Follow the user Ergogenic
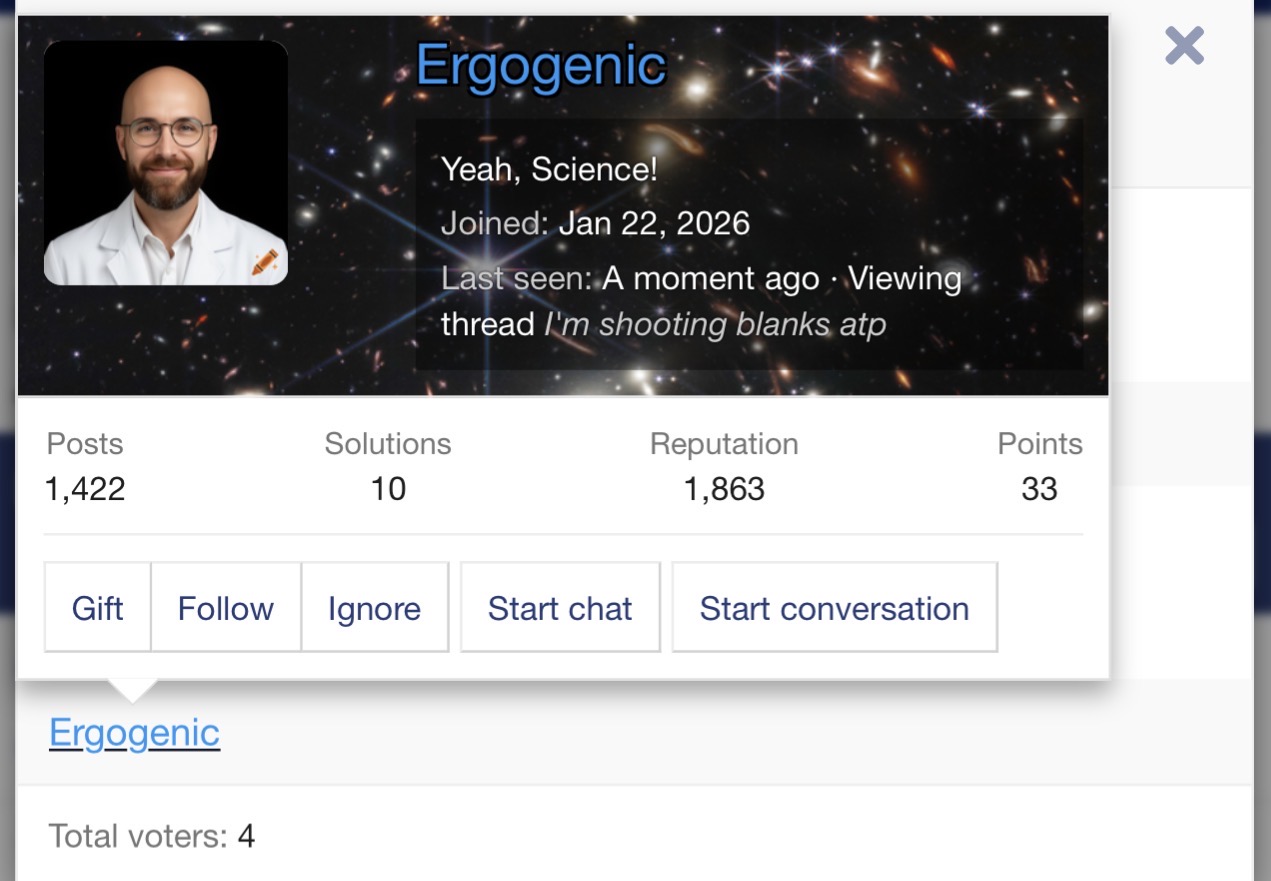Image resolution: width=1271 pixels, height=881 pixels. [225, 608]
